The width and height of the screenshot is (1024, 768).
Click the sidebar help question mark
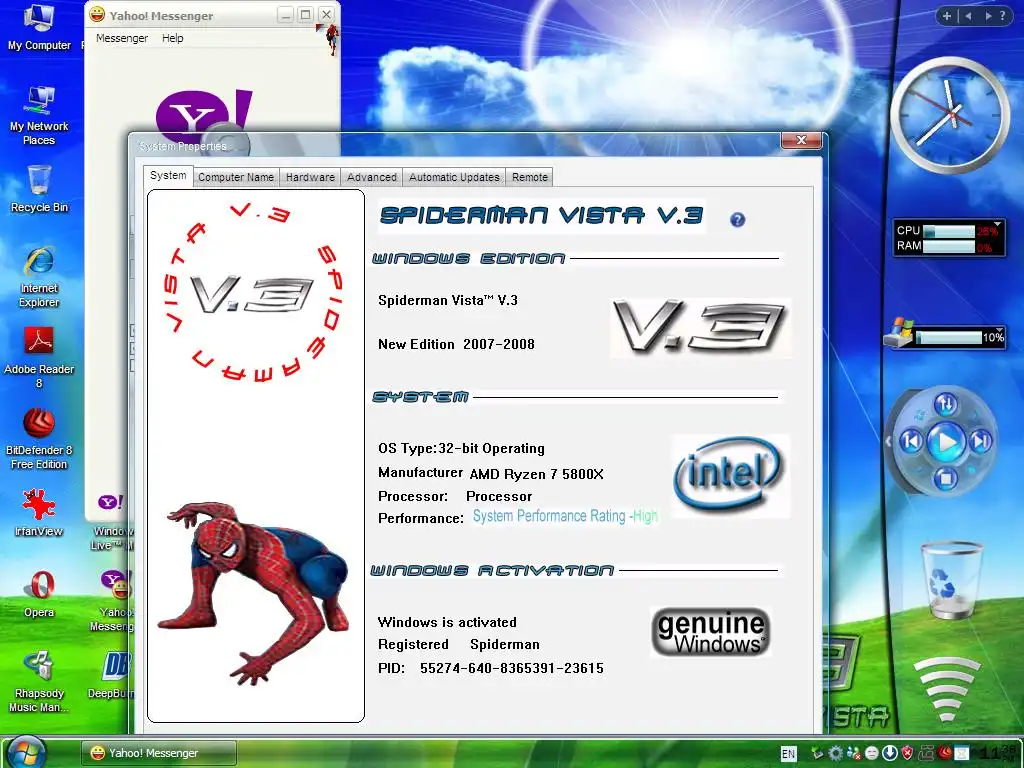(1003, 16)
